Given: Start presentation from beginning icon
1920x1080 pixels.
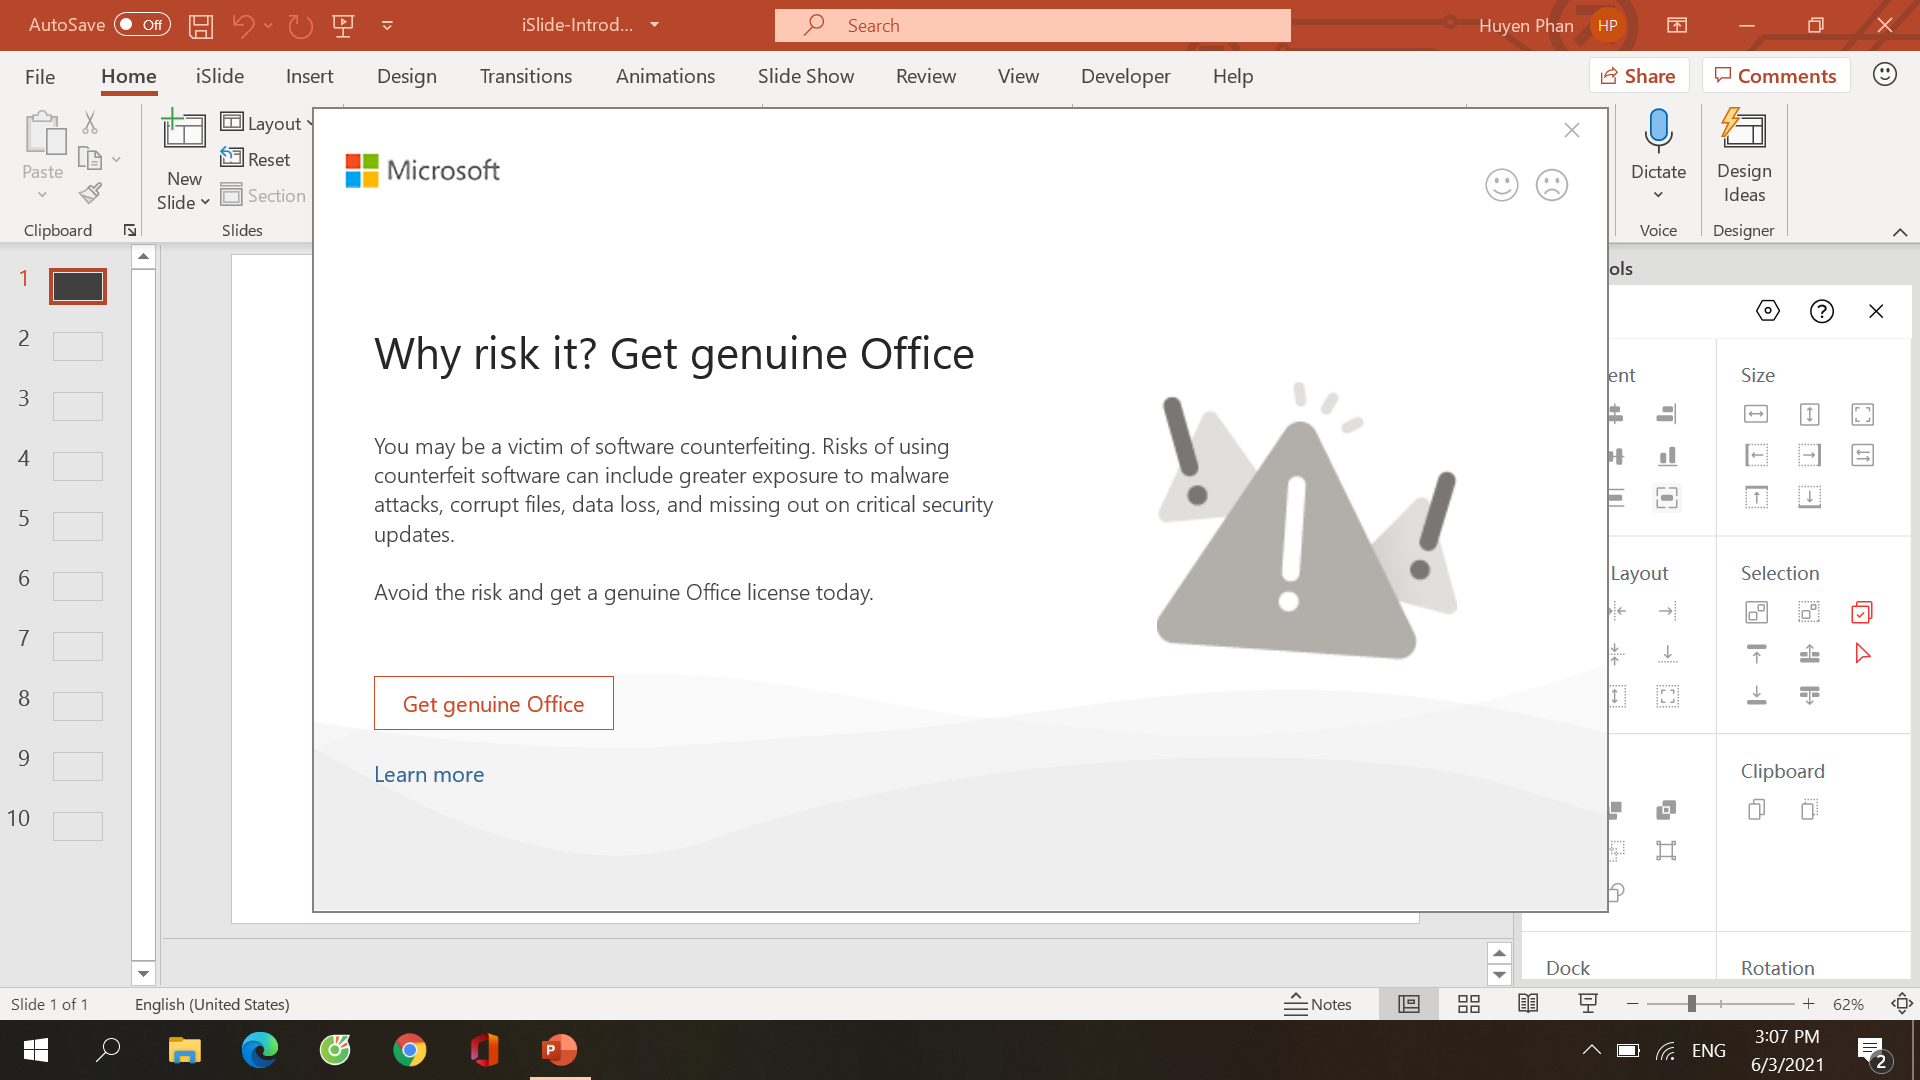Looking at the screenshot, I should pyautogui.click(x=343, y=26).
